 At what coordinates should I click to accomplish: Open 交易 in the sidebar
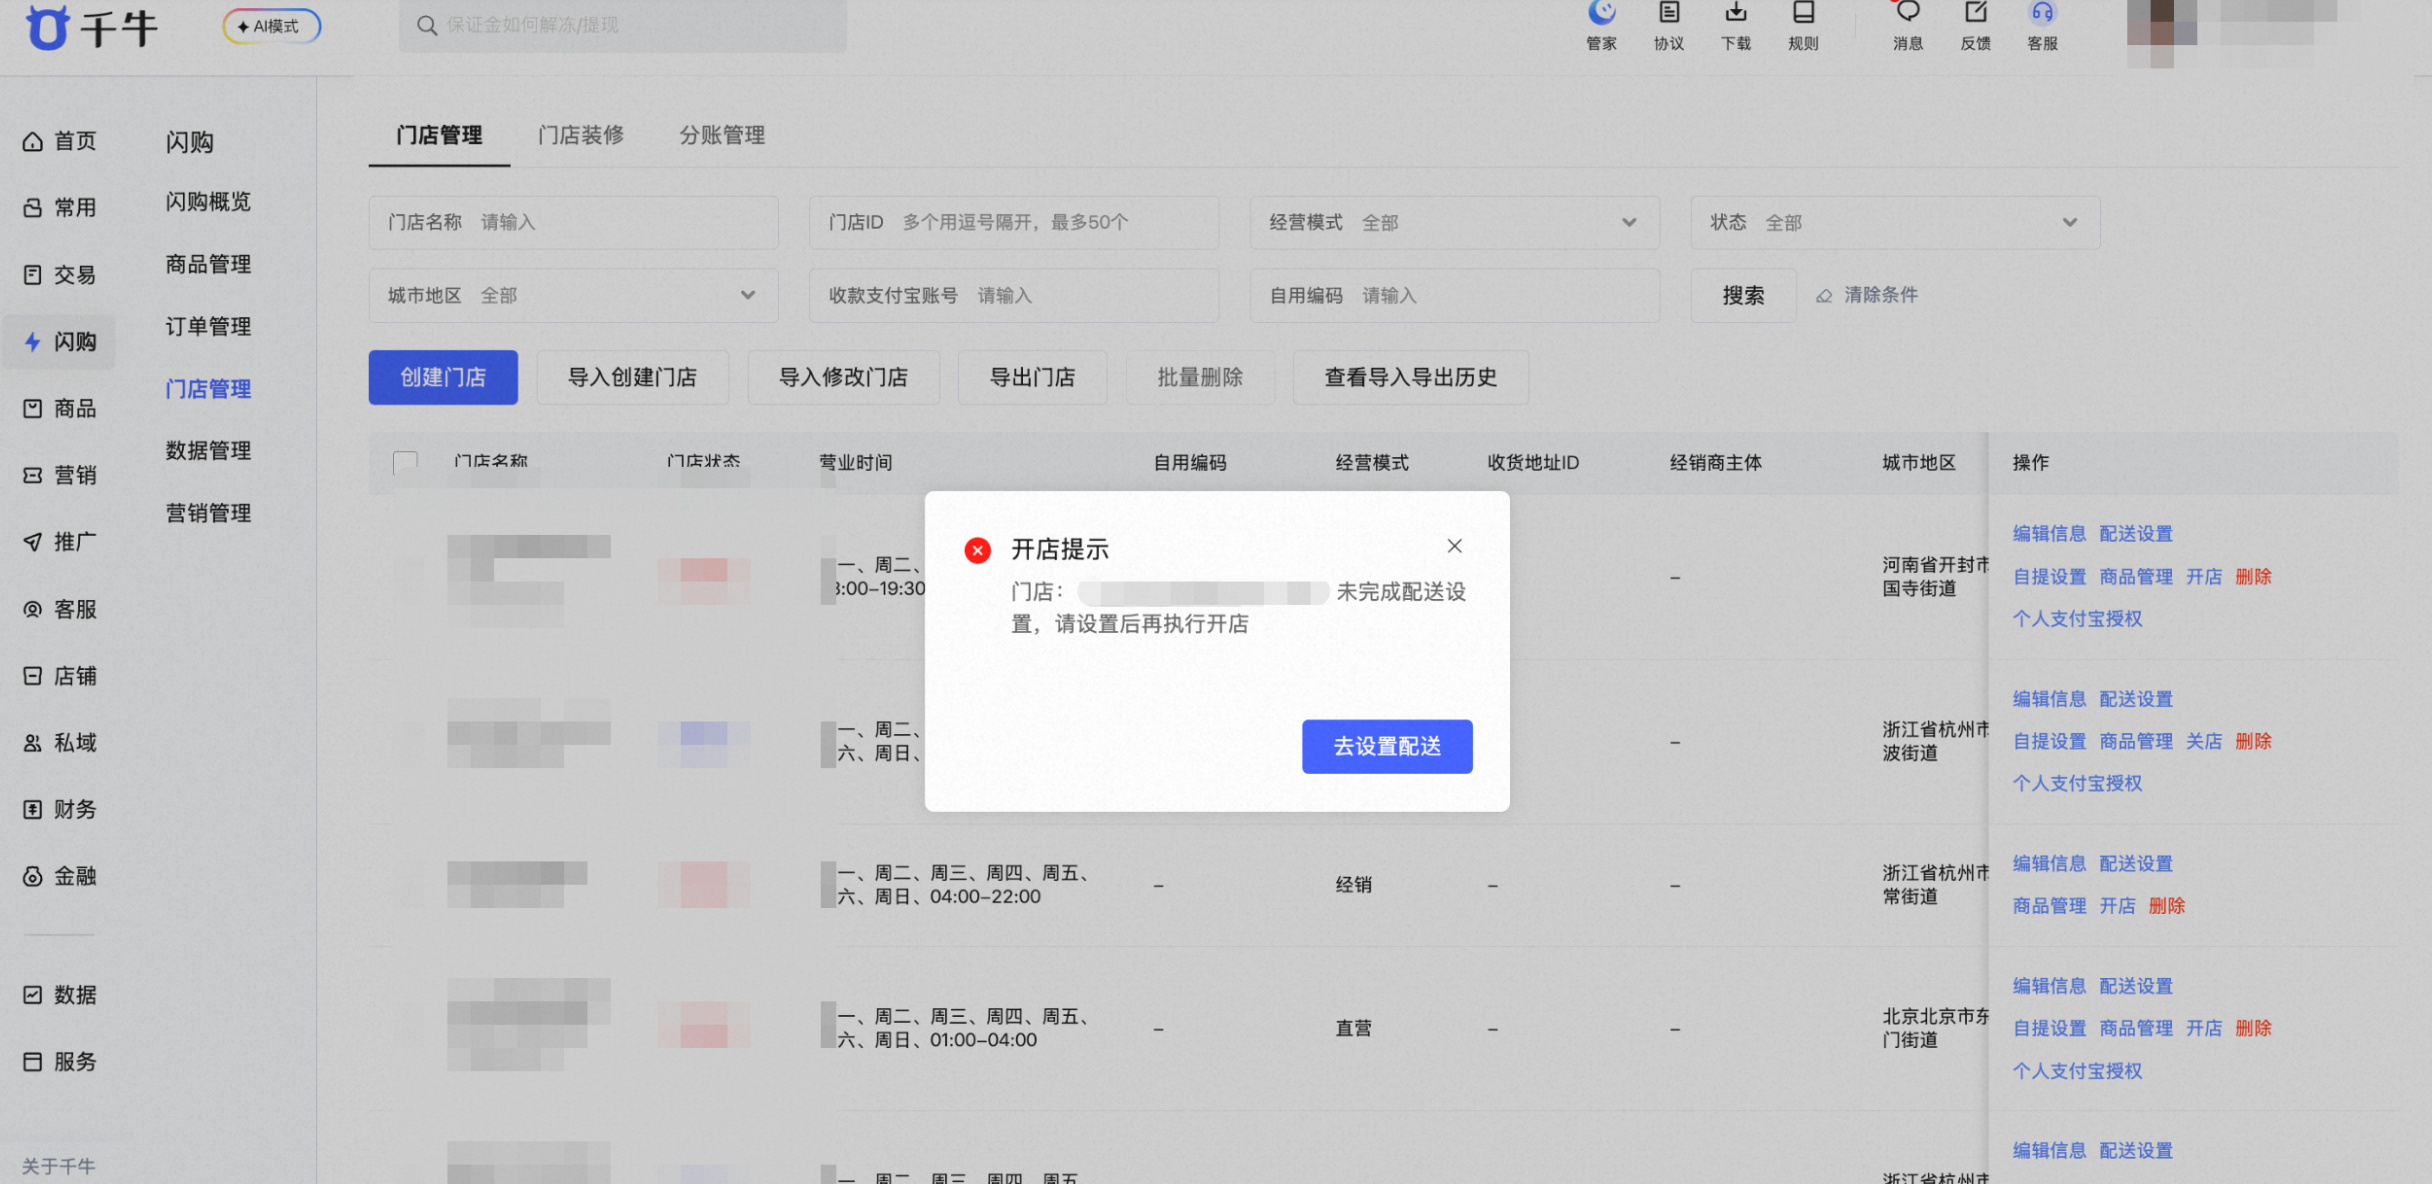coord(59,275)
